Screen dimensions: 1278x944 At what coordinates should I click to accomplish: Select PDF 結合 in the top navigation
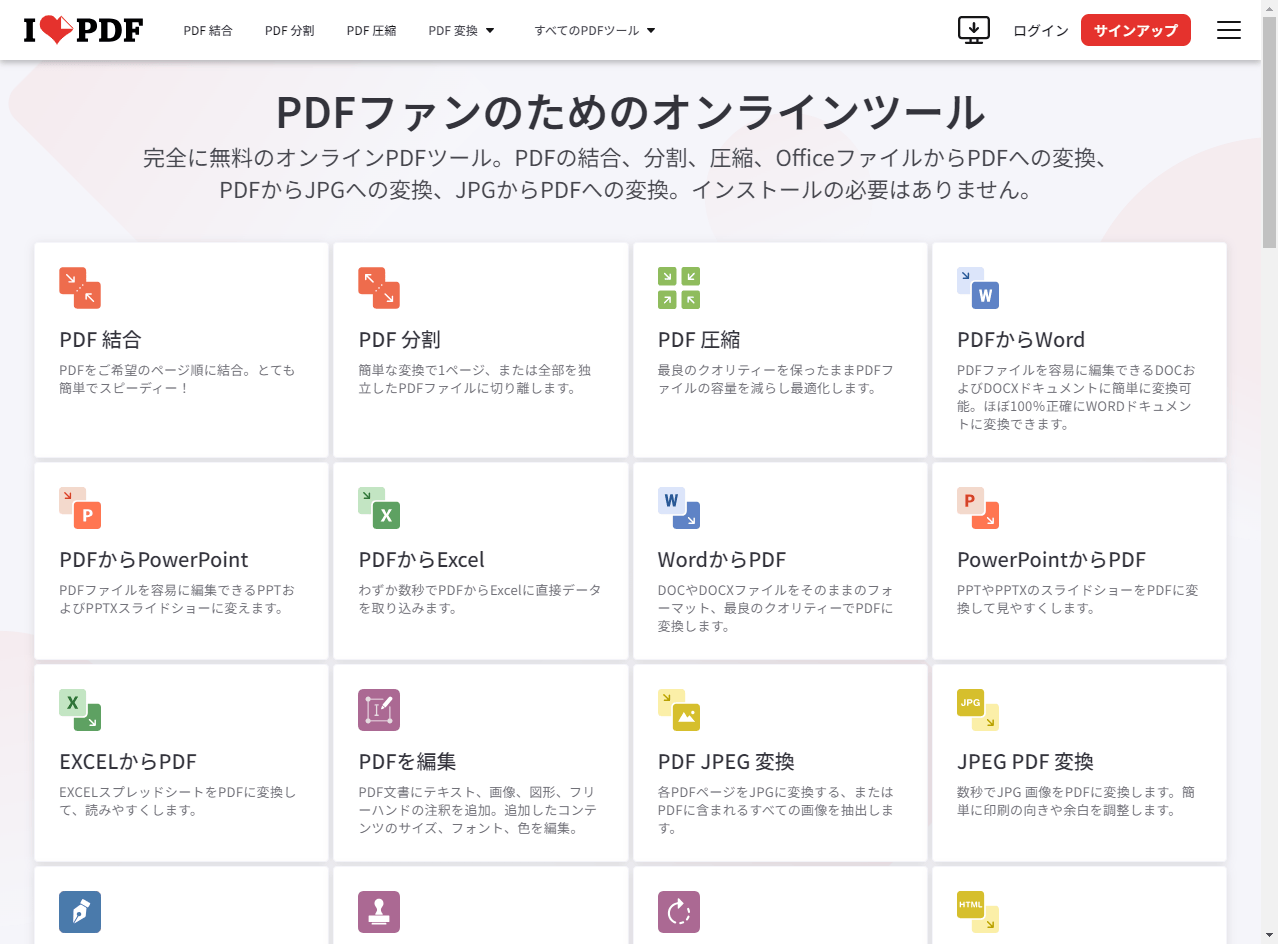[208, 30]
